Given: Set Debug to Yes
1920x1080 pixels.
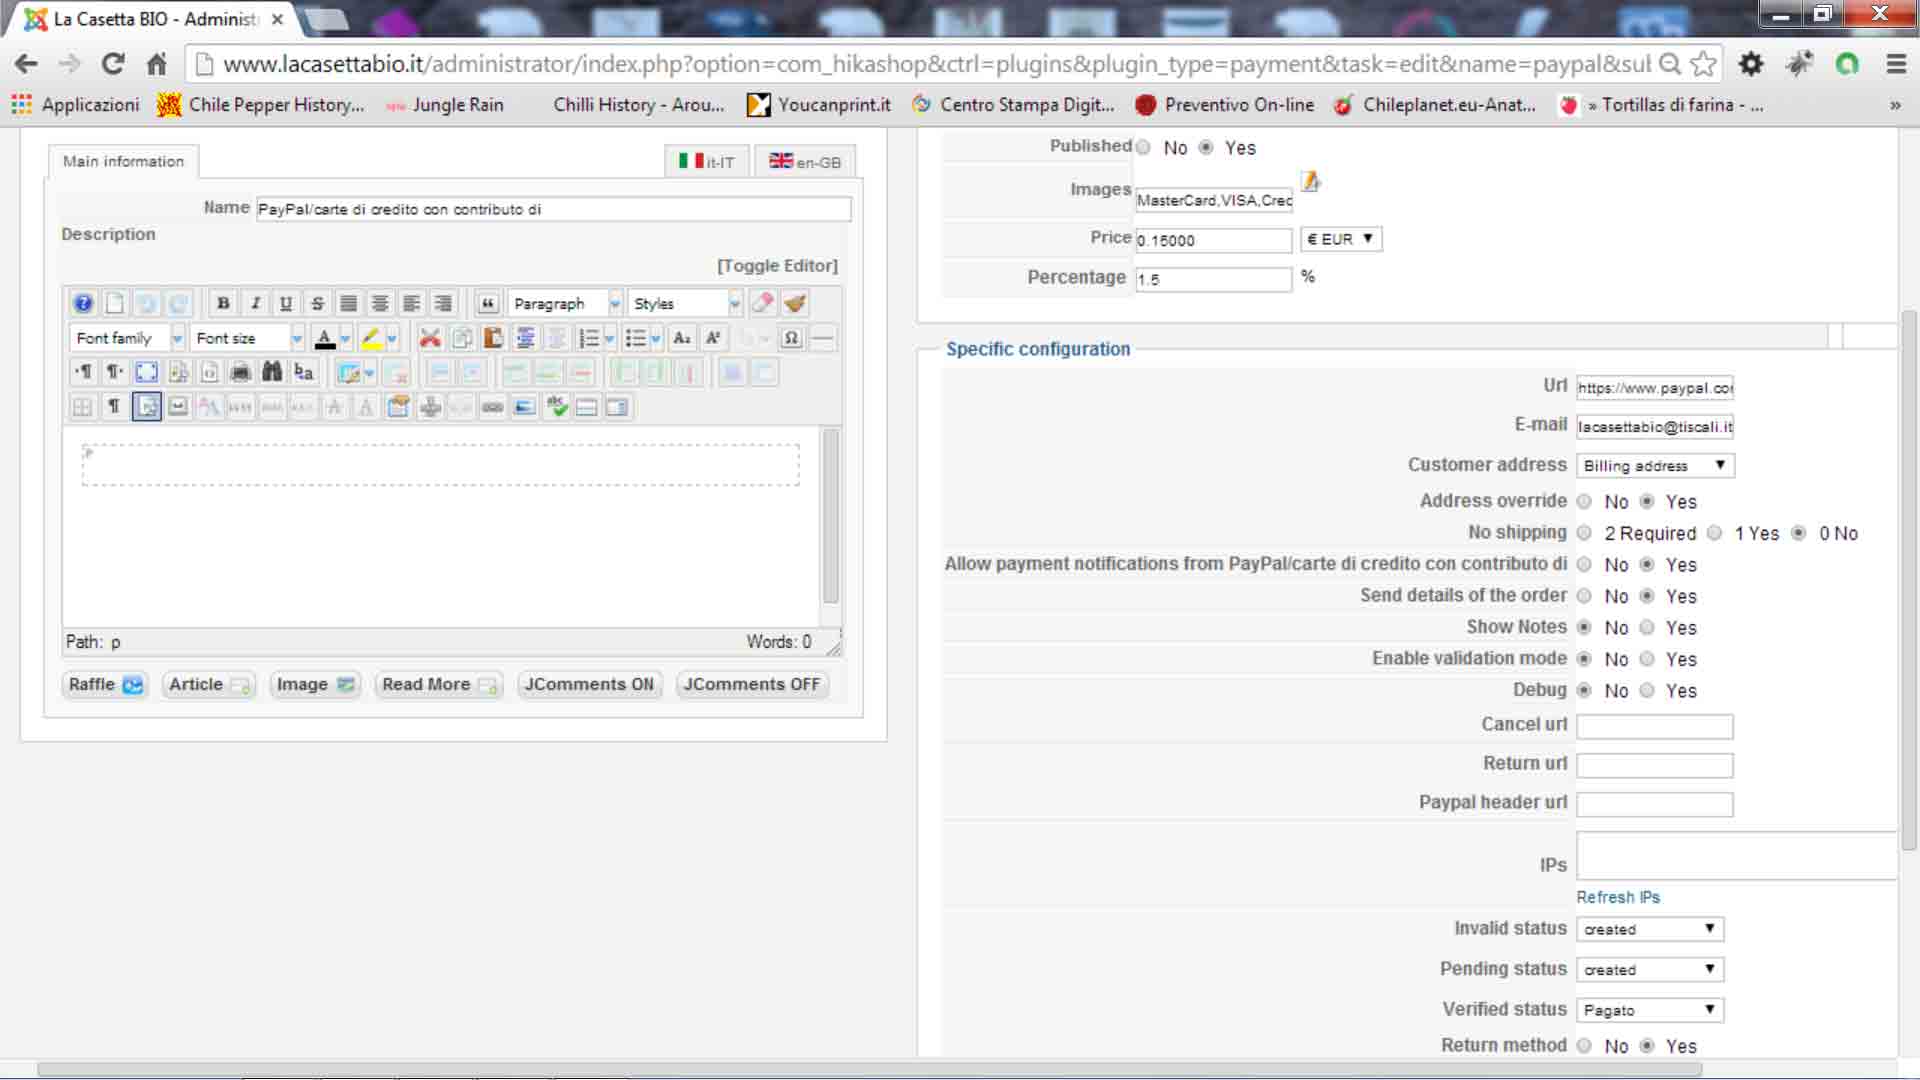Looking at the screenshot, I should point(1647,690).
